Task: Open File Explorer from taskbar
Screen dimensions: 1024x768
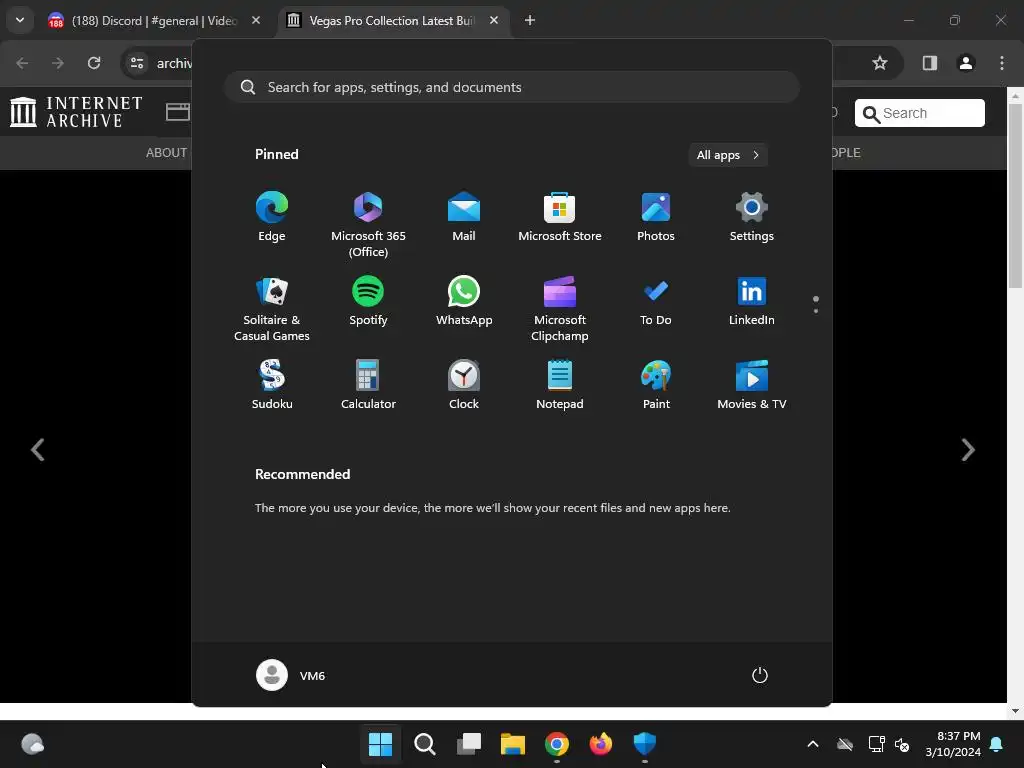Action: click(513, 743)
